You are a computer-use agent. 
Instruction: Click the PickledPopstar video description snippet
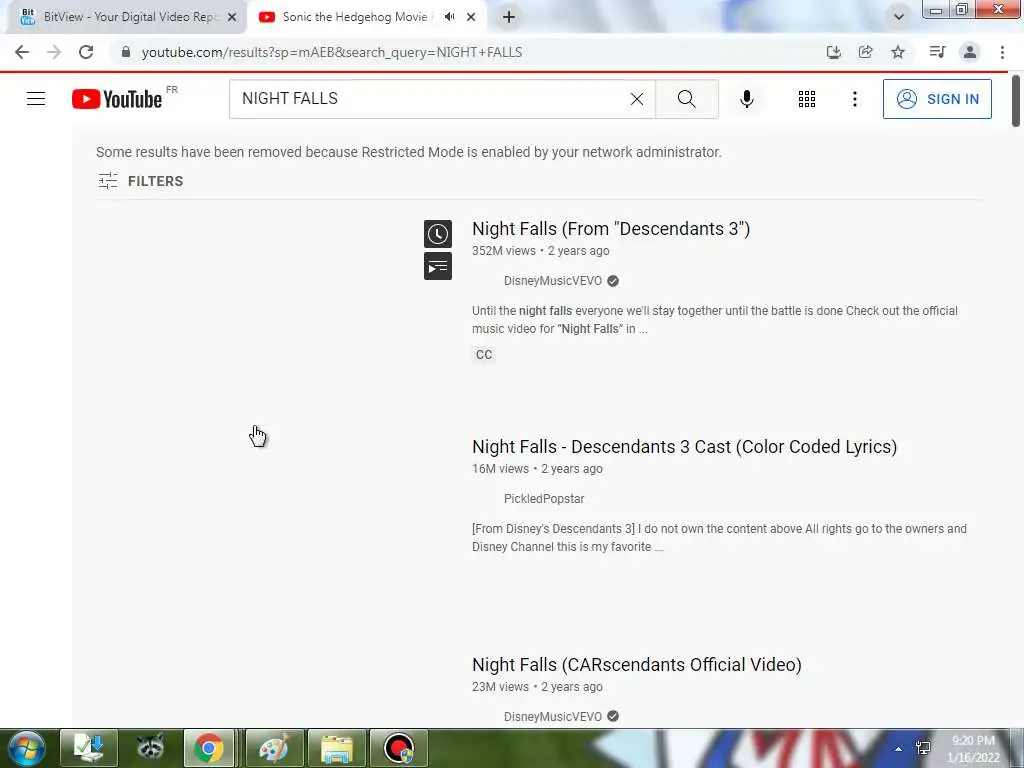[719, 537]
